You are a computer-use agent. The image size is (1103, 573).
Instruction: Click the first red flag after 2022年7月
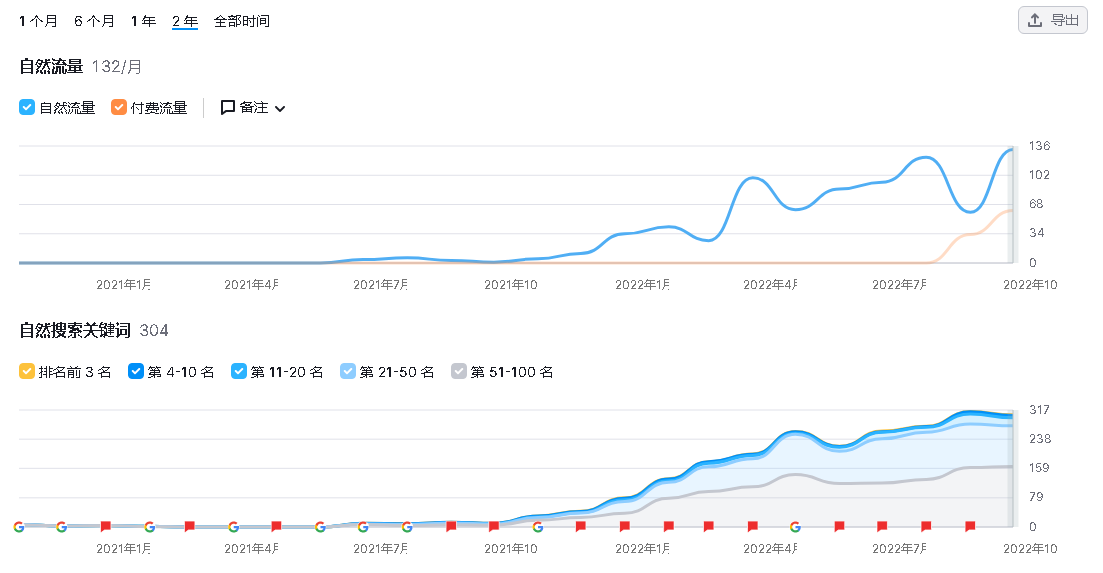point(926,526)
